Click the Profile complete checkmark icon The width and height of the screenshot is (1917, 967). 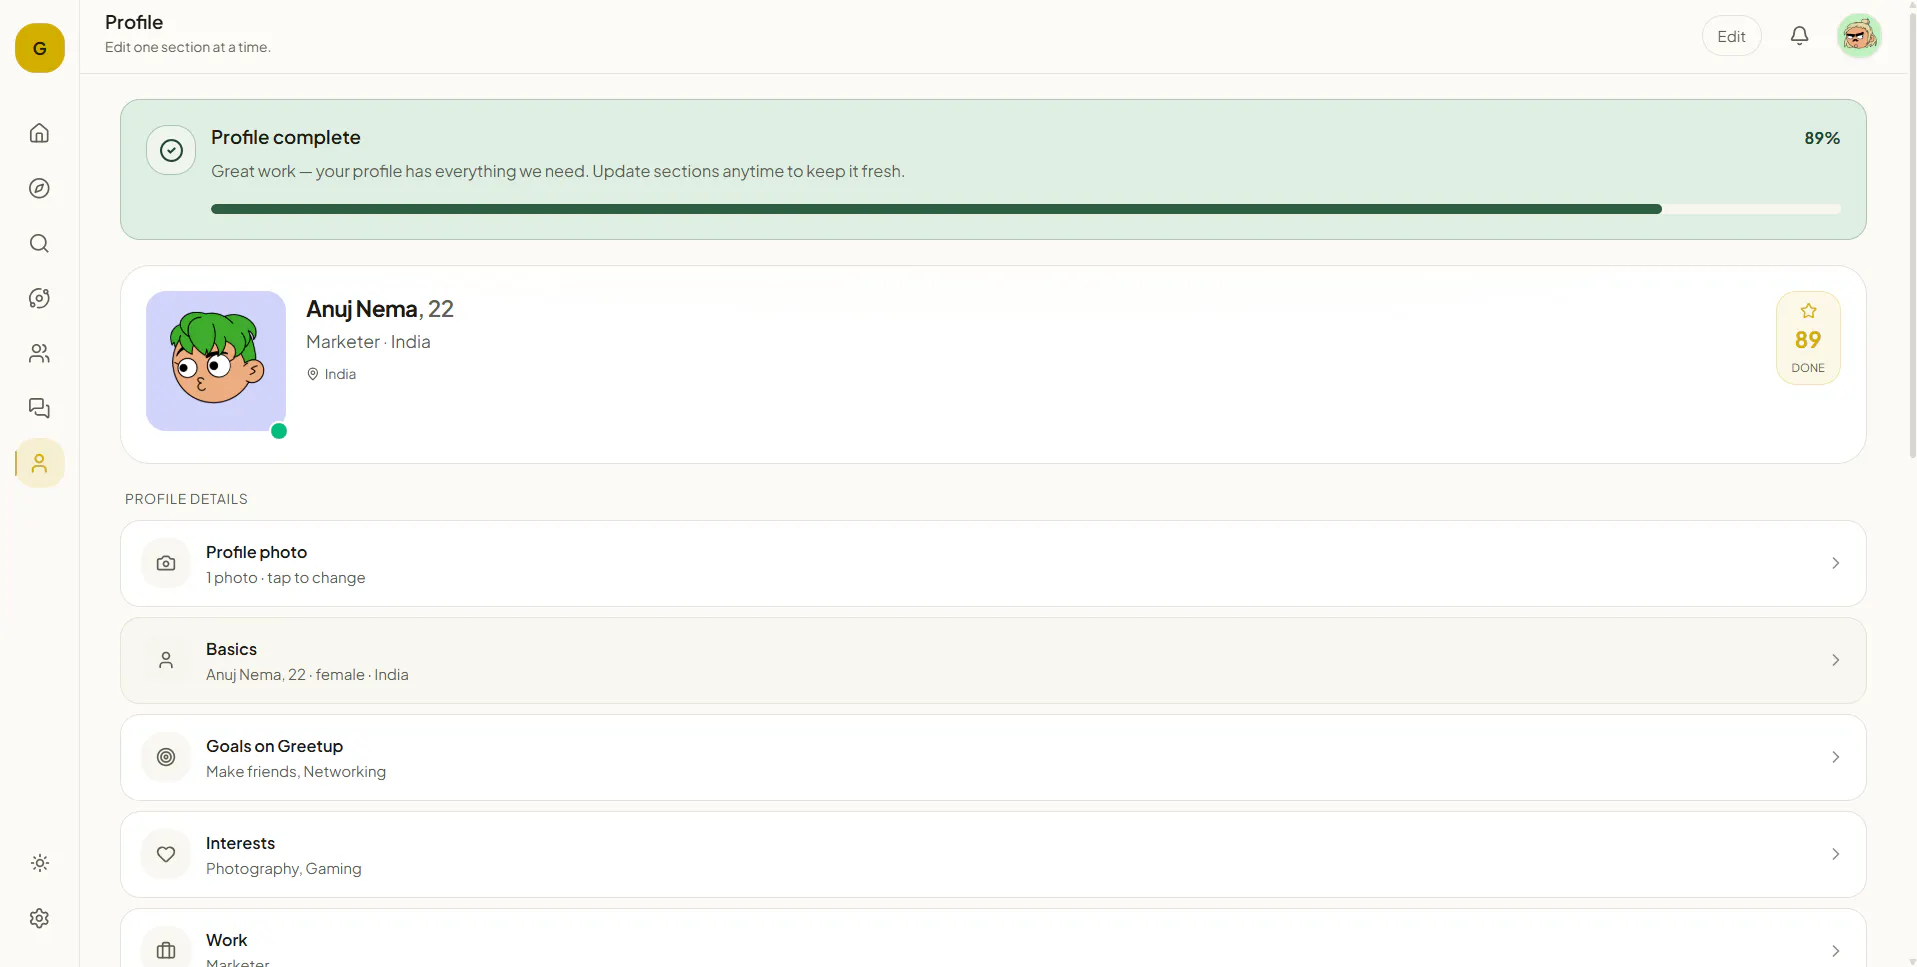(171, 150)
